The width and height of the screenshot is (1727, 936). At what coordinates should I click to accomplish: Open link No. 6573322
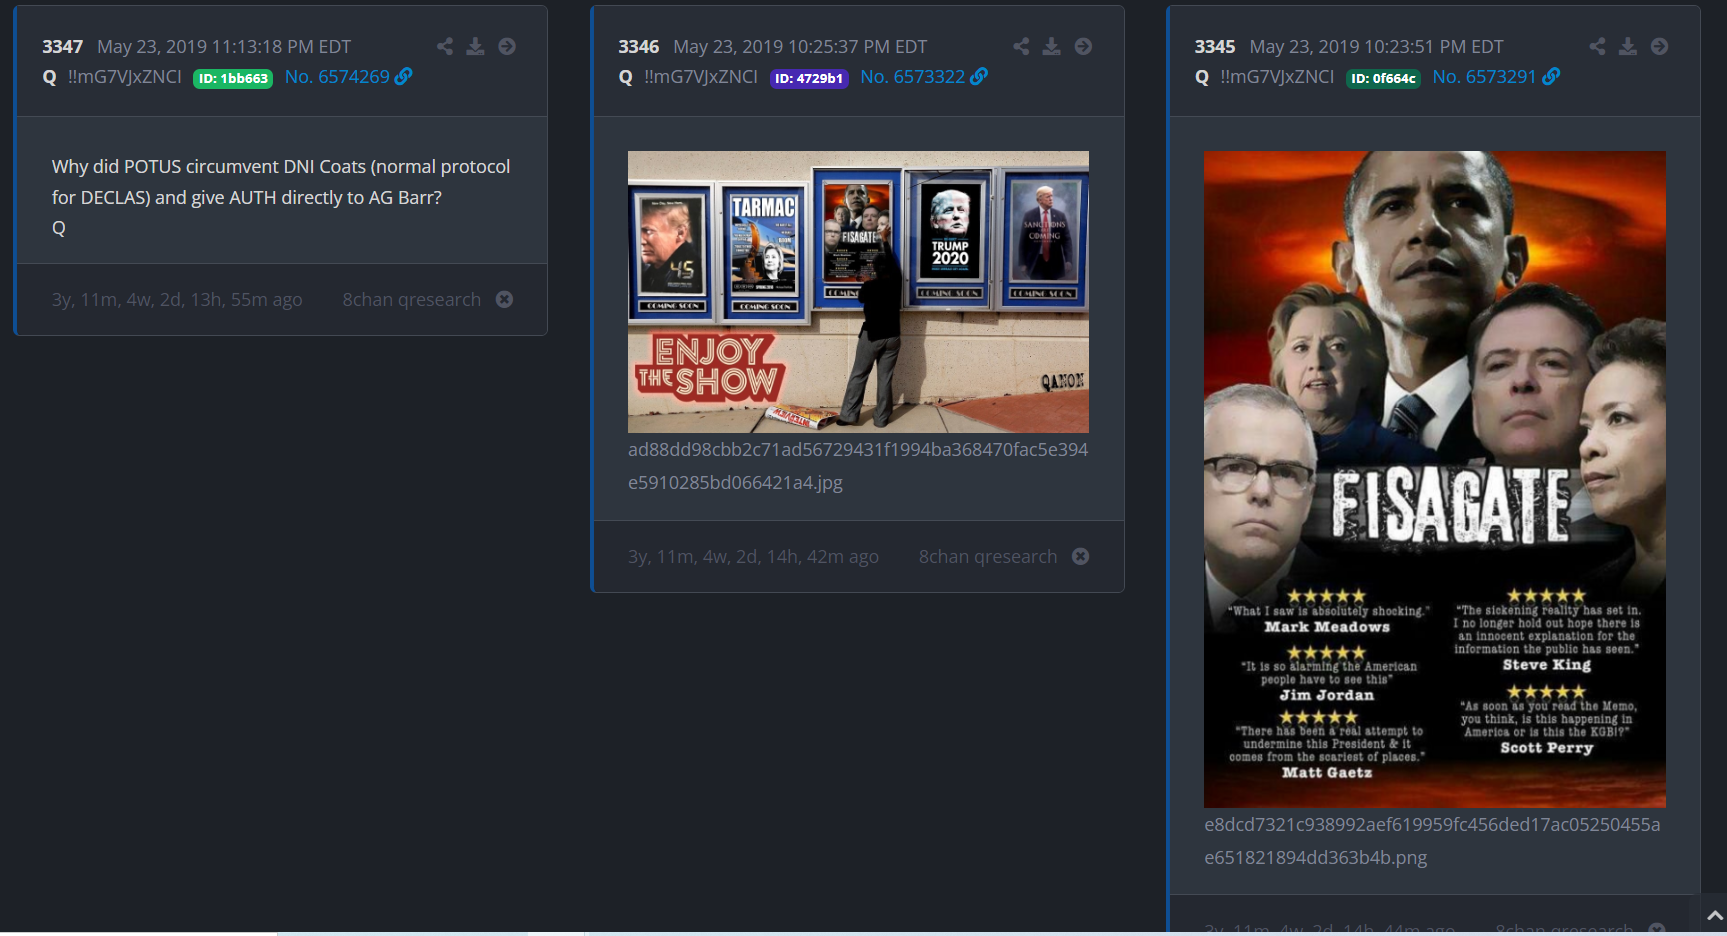pyautogui.click(x=913, y=77)
